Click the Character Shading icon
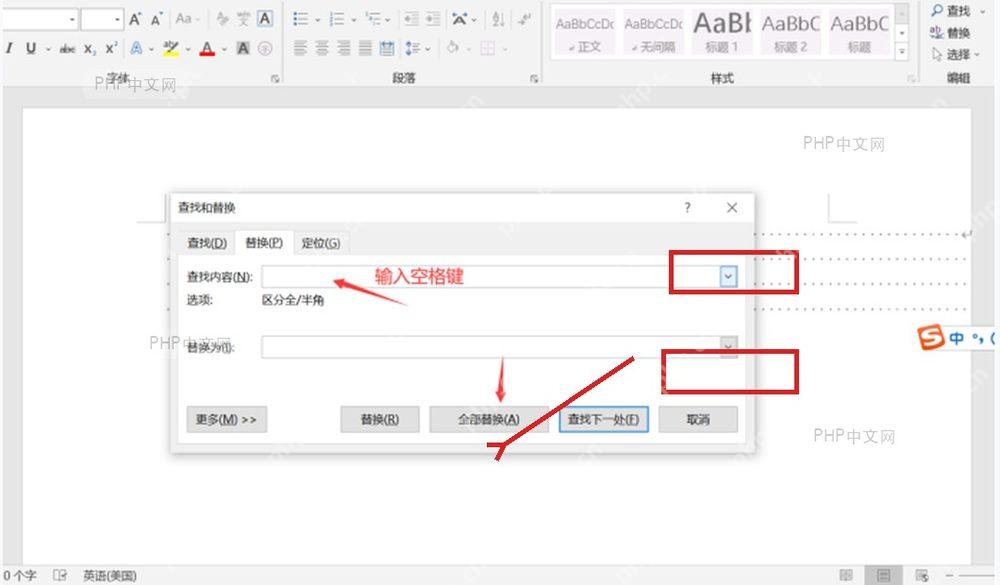The image size is (1000, 585). point(243,48)
